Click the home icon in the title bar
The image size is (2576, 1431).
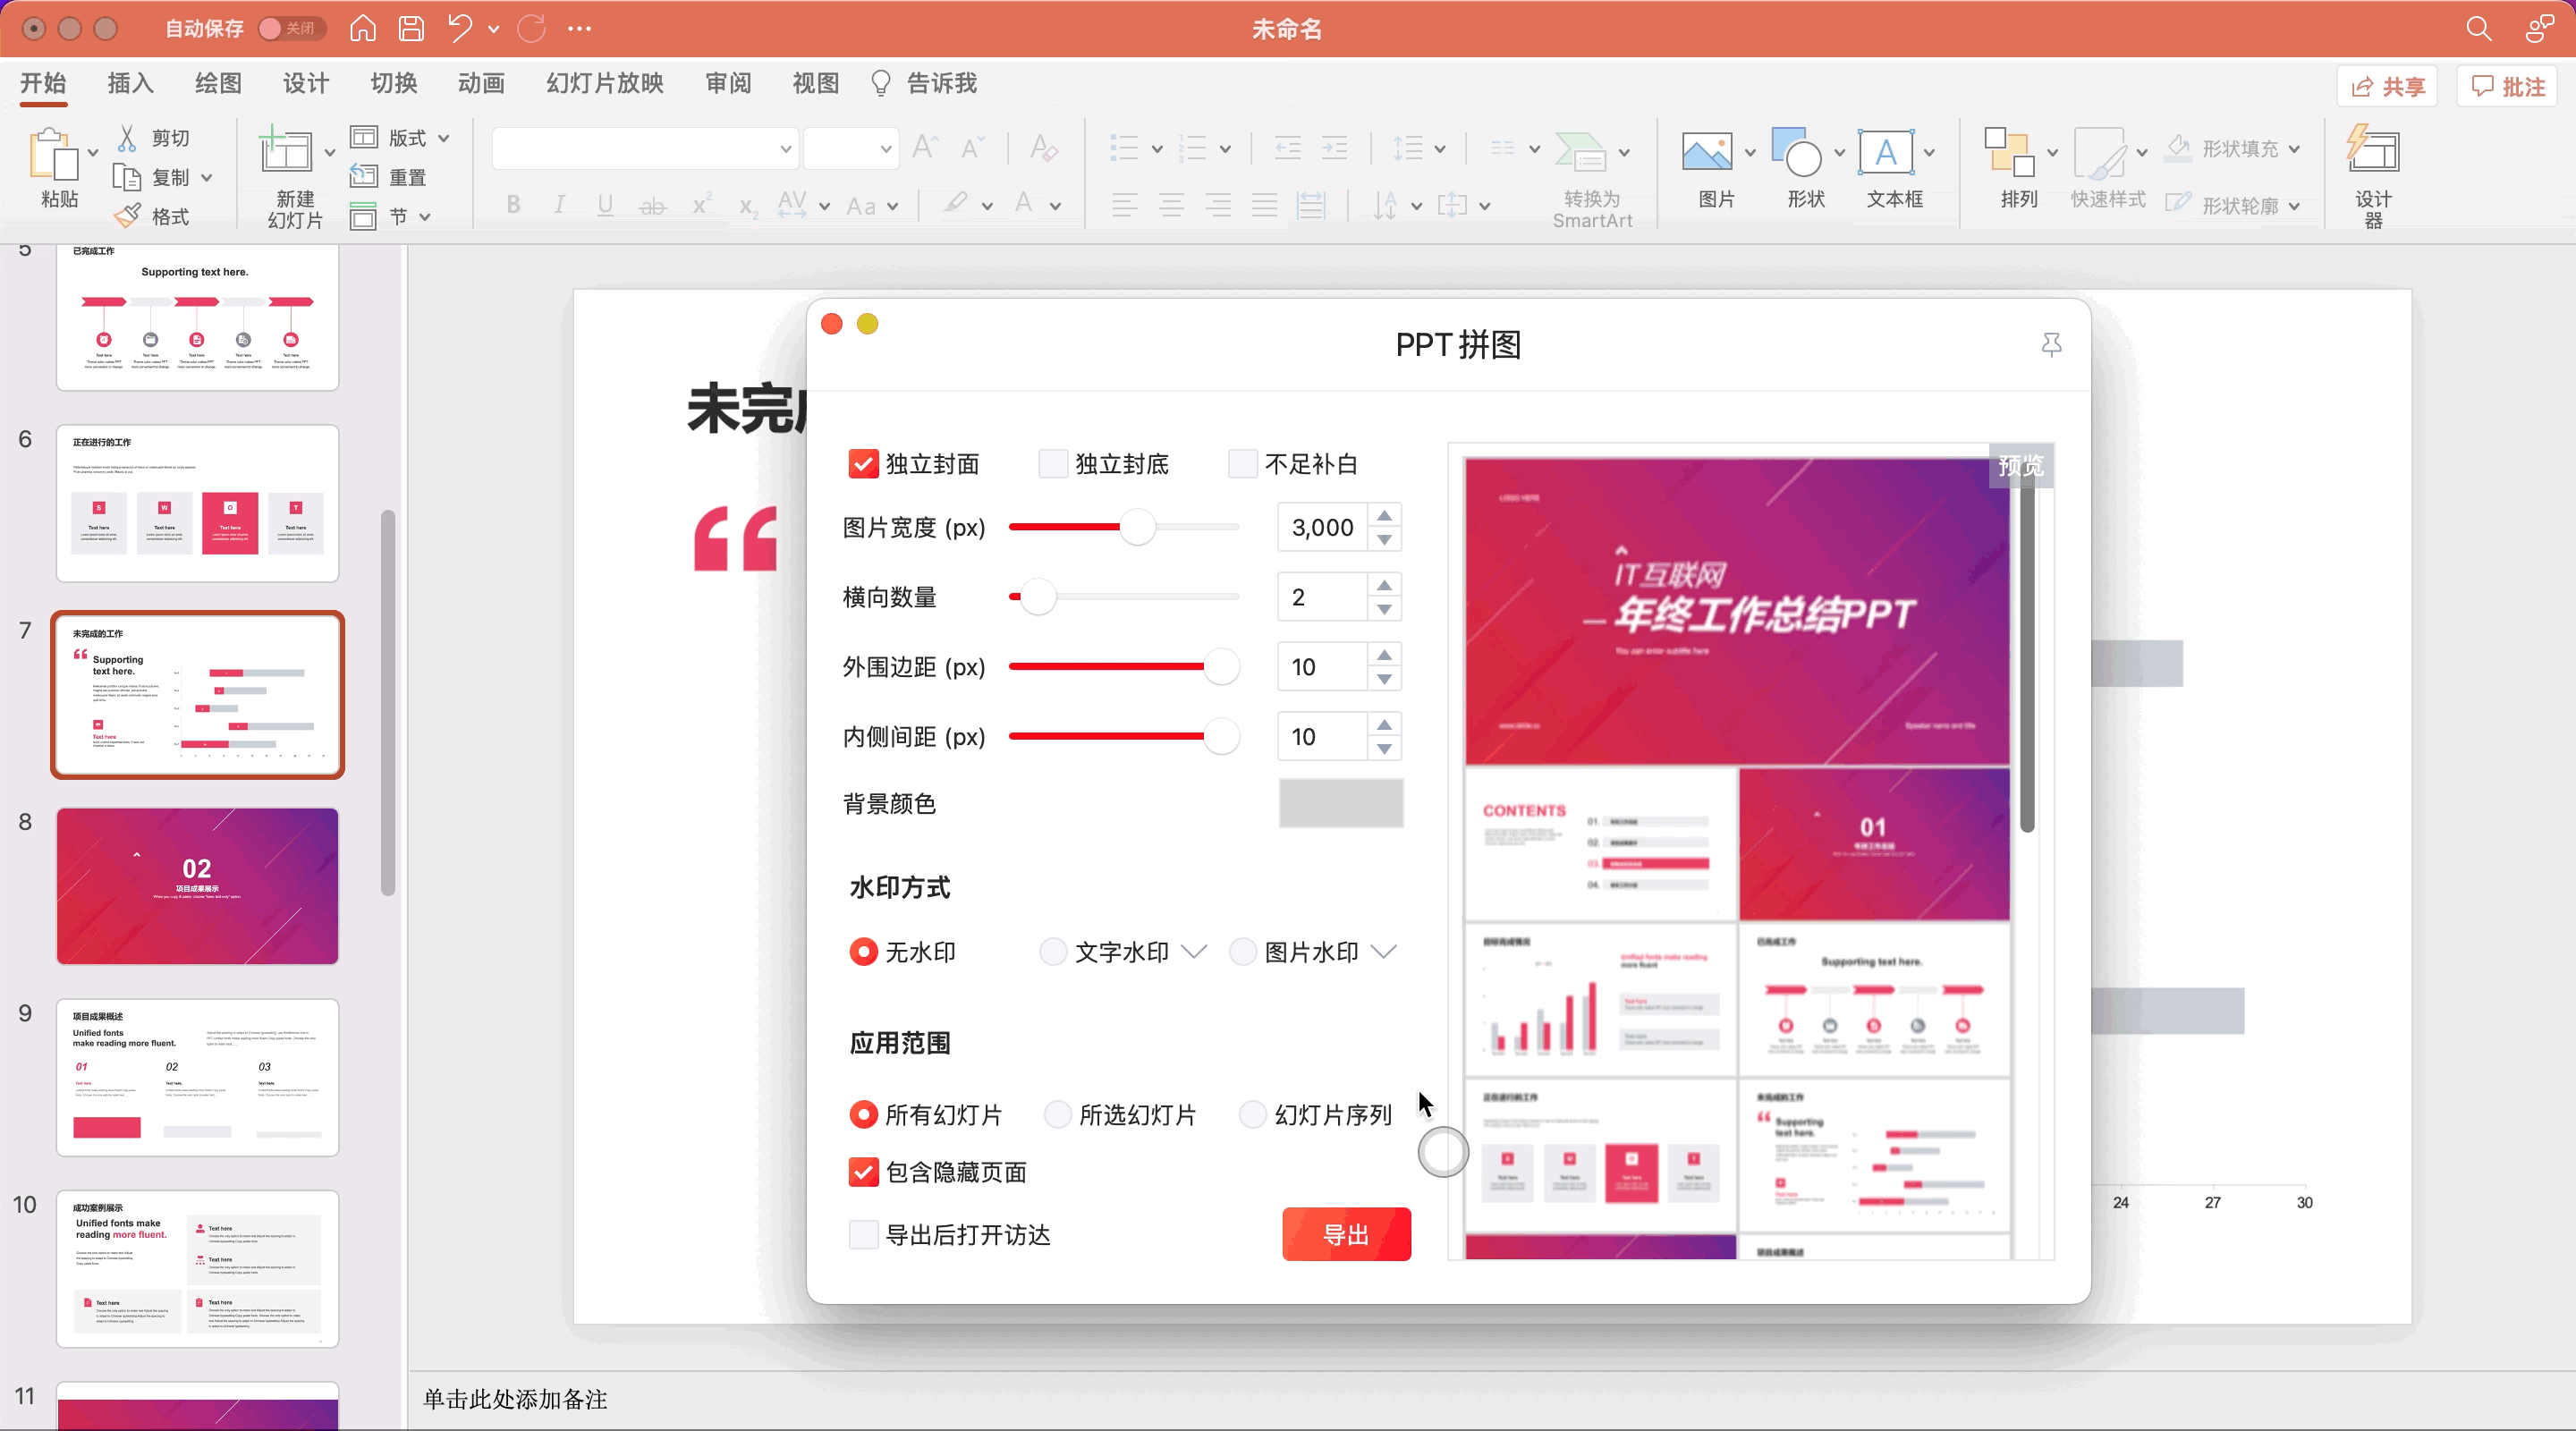tap(363, 28)
